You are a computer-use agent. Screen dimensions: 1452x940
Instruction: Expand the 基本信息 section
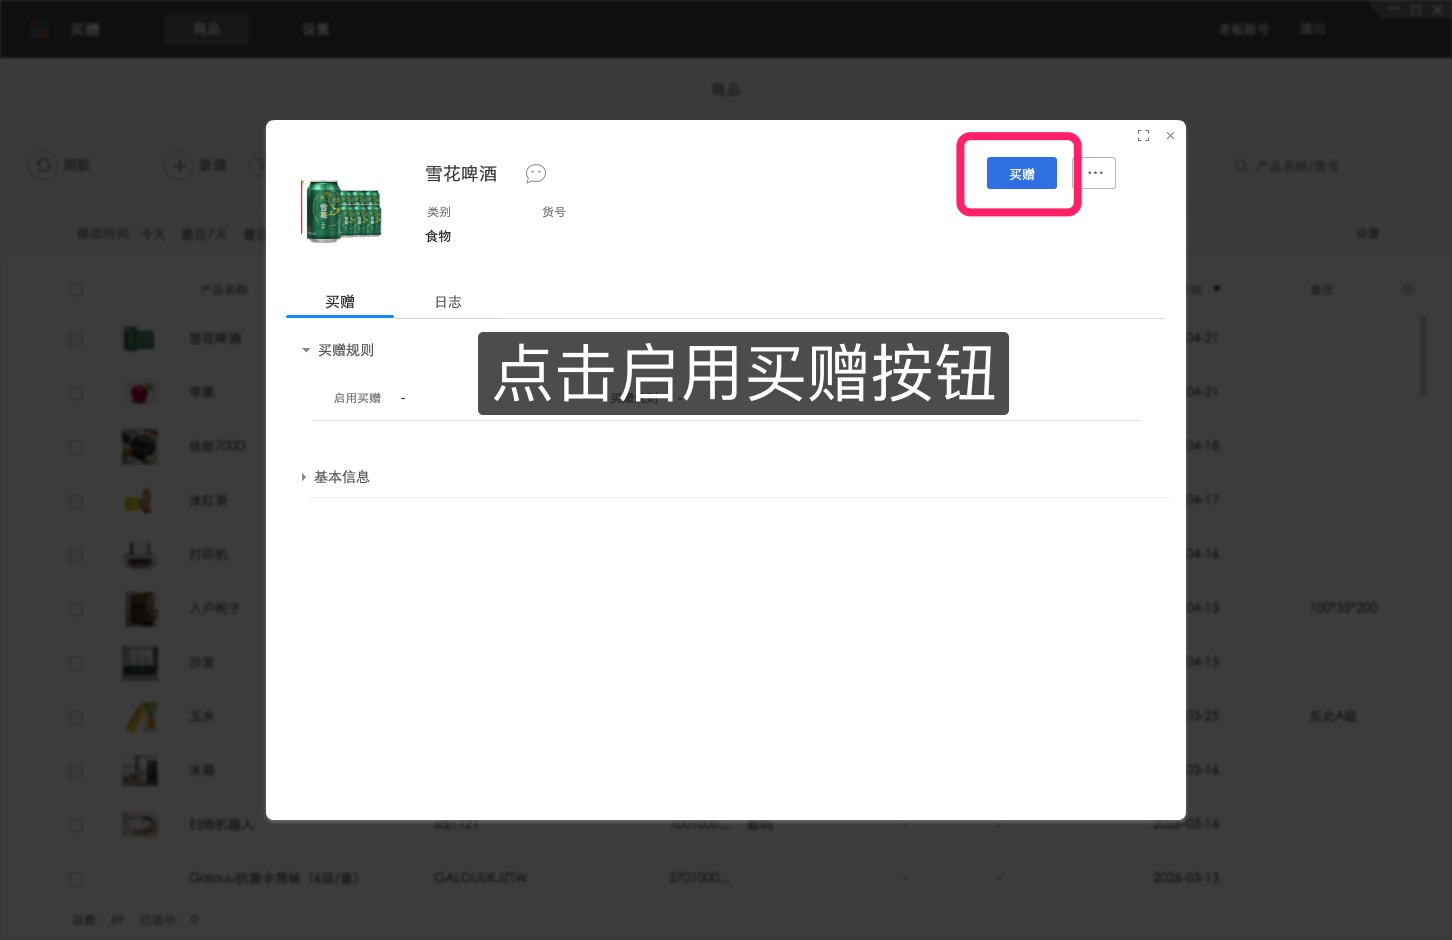[304, 477]
